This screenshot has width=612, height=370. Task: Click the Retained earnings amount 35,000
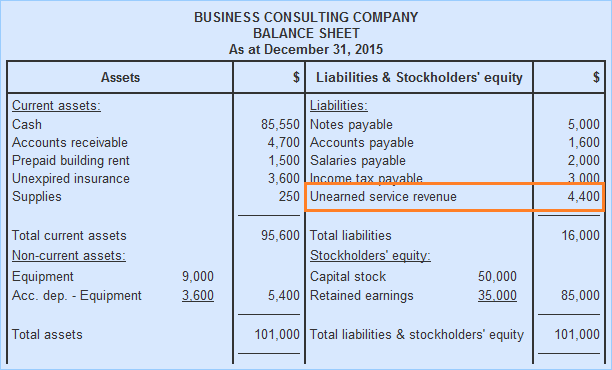pos(497,295)
